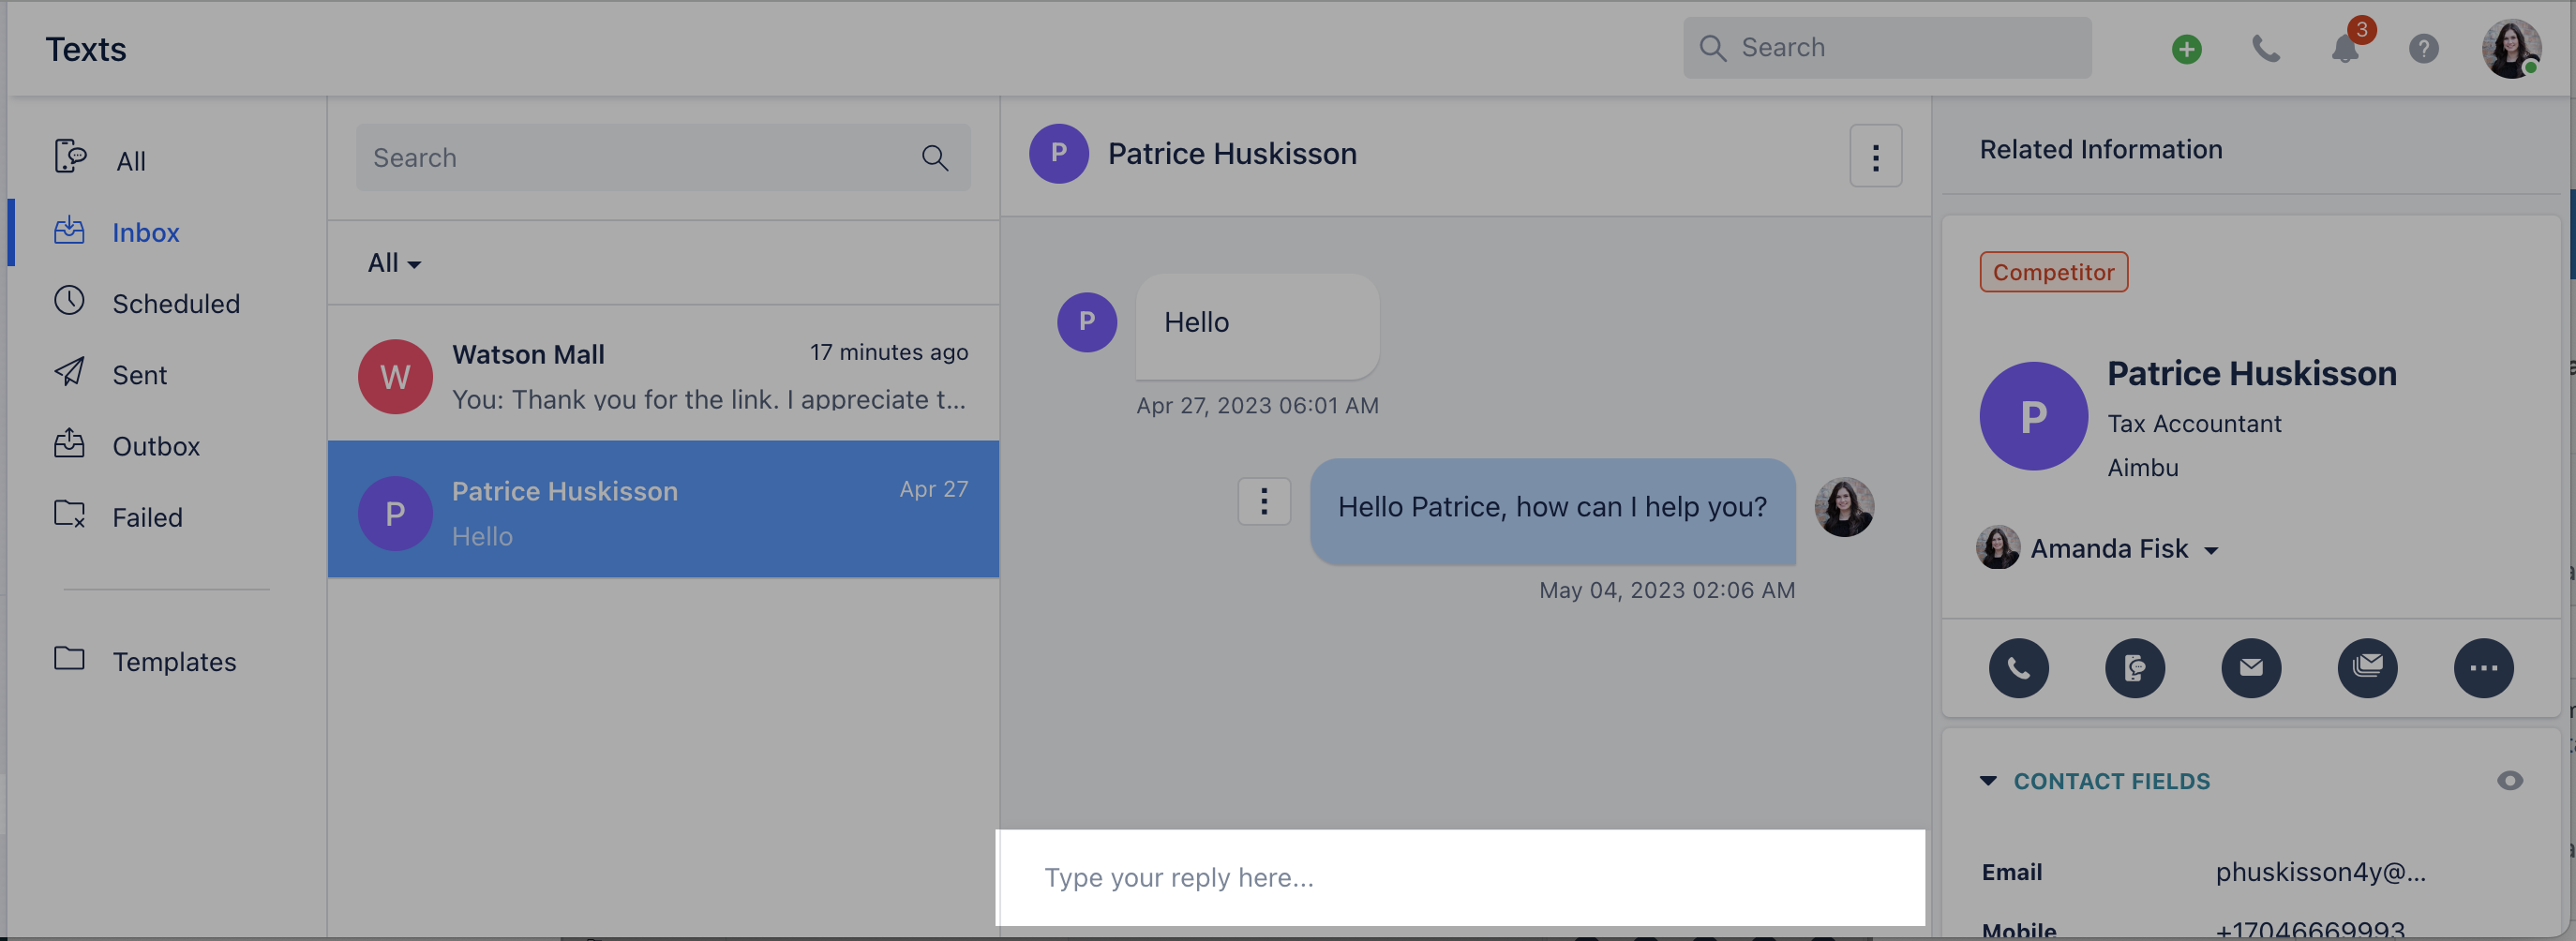Click the bulk email icon on contact card
Viewport: 2576px width, 941px height.
(x=2368, y=668)
